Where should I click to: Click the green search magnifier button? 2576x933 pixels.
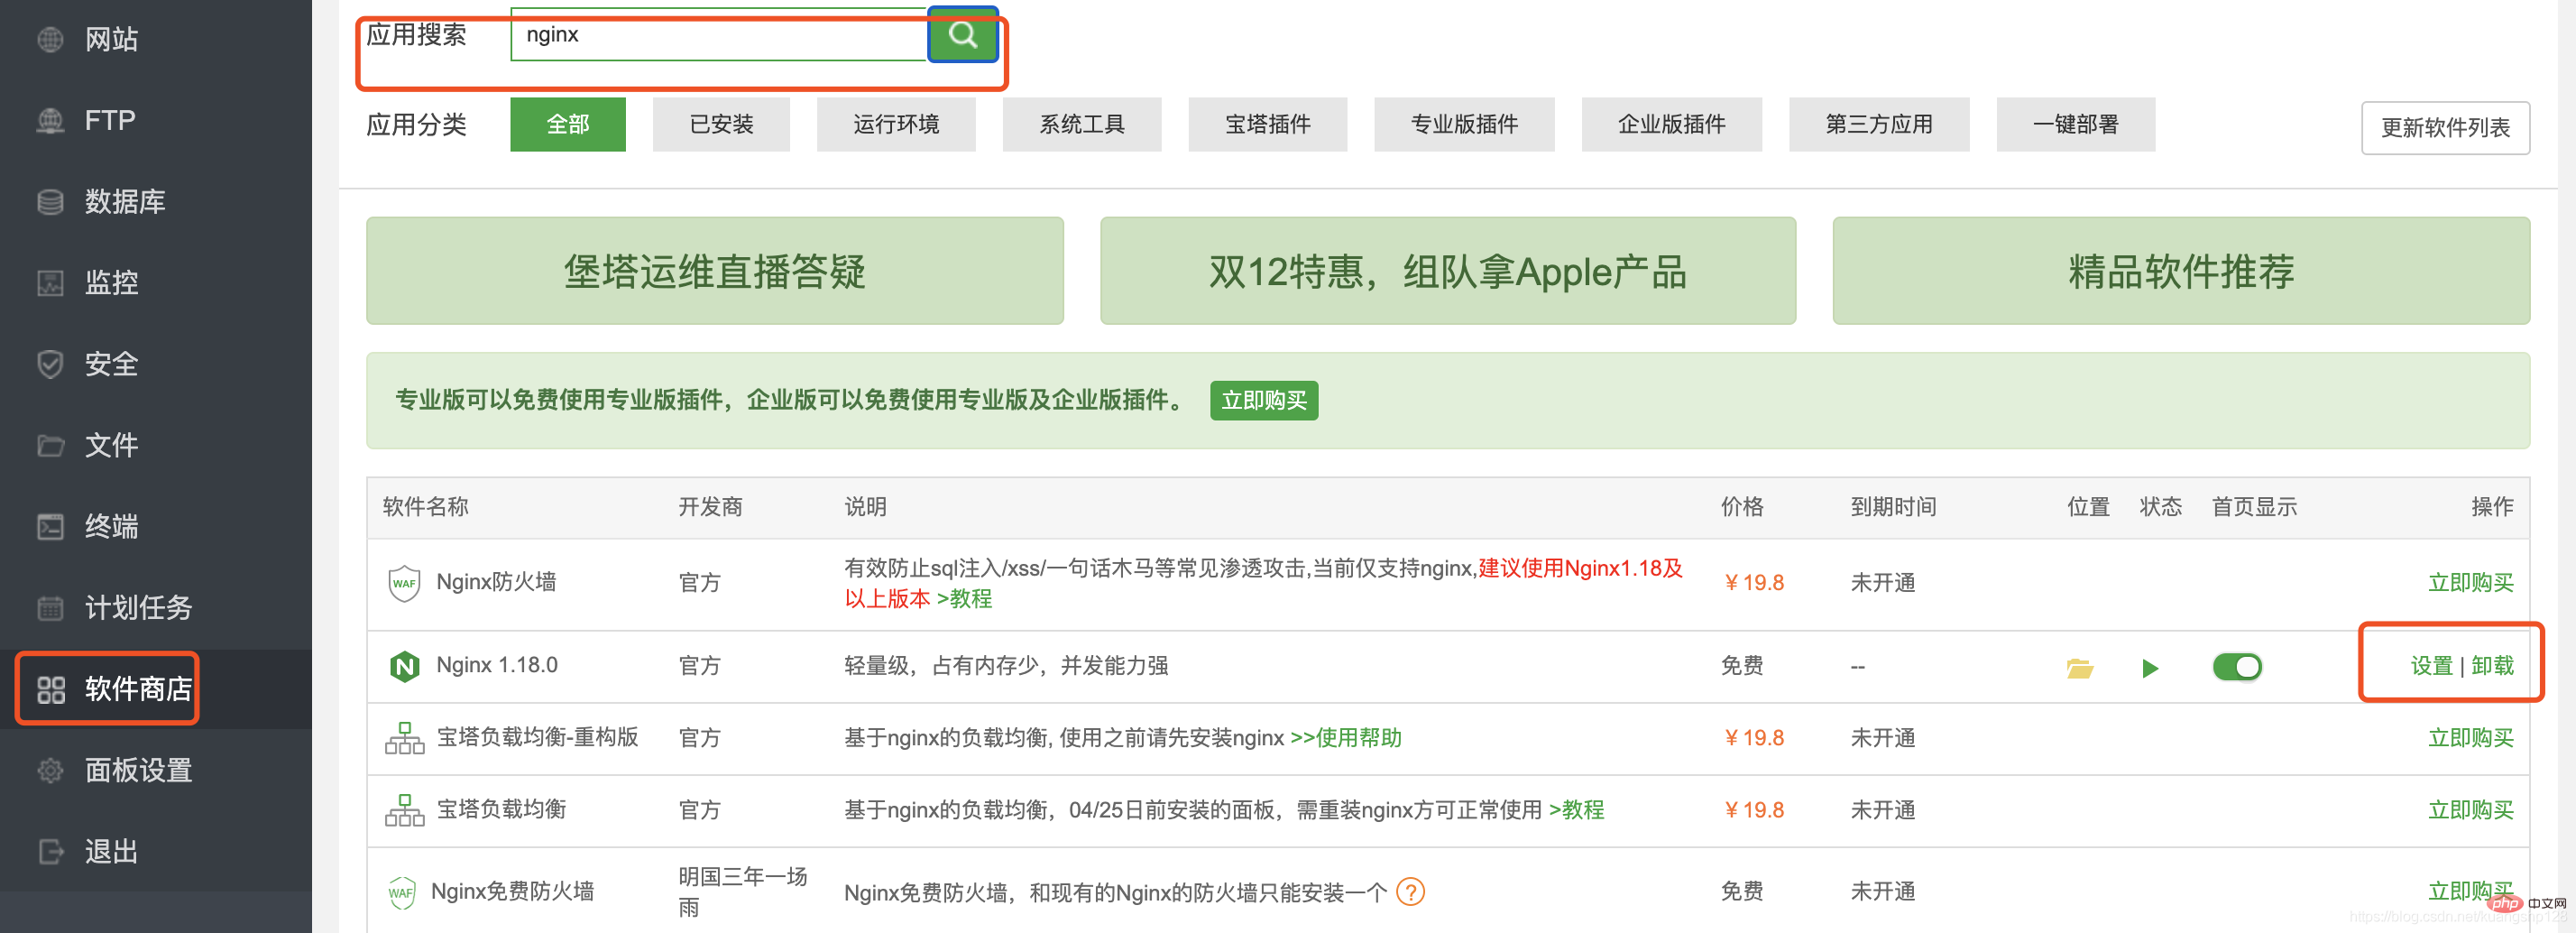coord(963,34)
